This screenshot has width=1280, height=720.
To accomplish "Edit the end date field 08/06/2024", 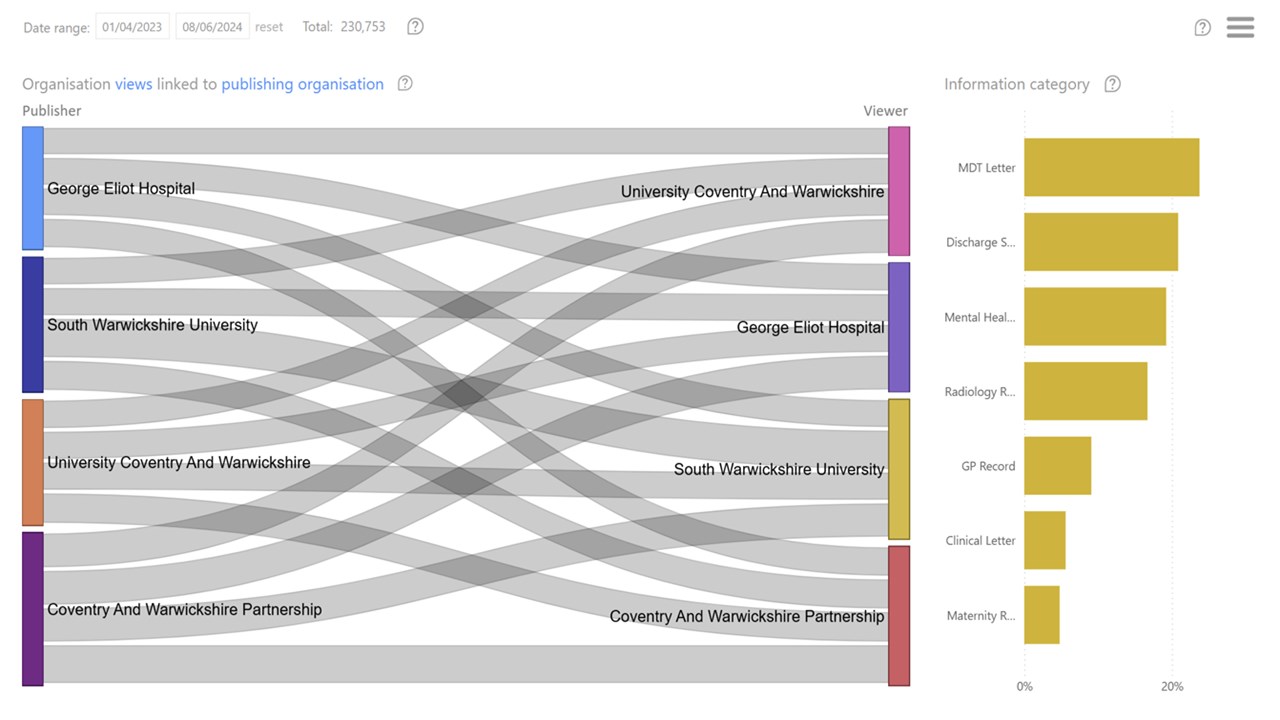I will click(x=213, y=27).
